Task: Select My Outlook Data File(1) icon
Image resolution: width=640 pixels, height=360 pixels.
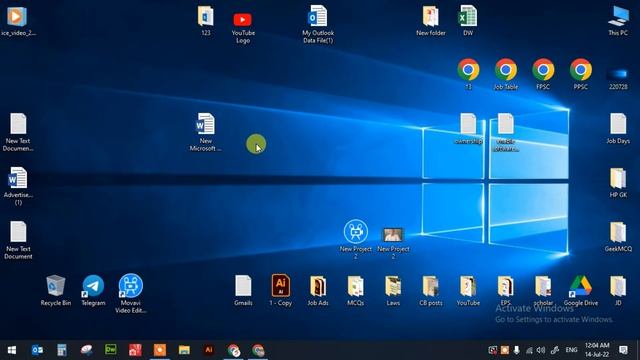Action: 318,17
